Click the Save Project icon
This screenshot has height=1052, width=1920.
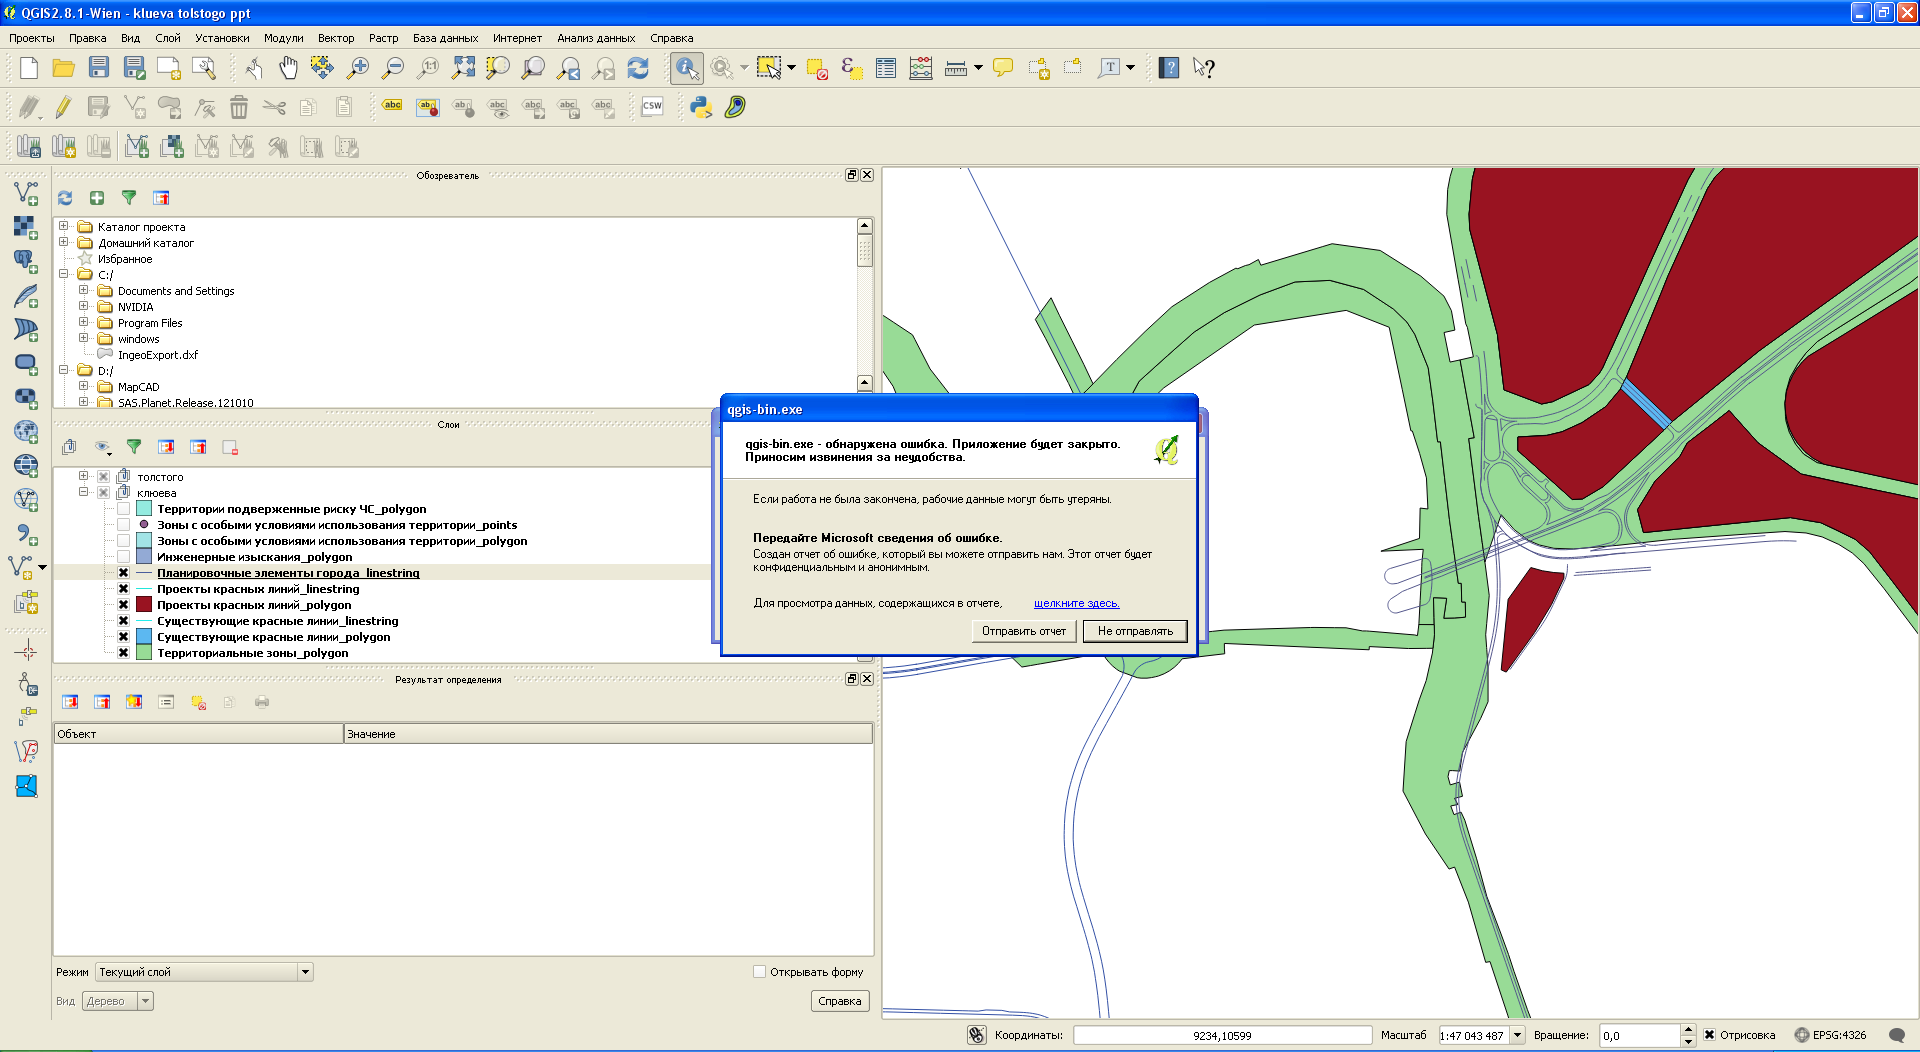click(x=98, y=68)
